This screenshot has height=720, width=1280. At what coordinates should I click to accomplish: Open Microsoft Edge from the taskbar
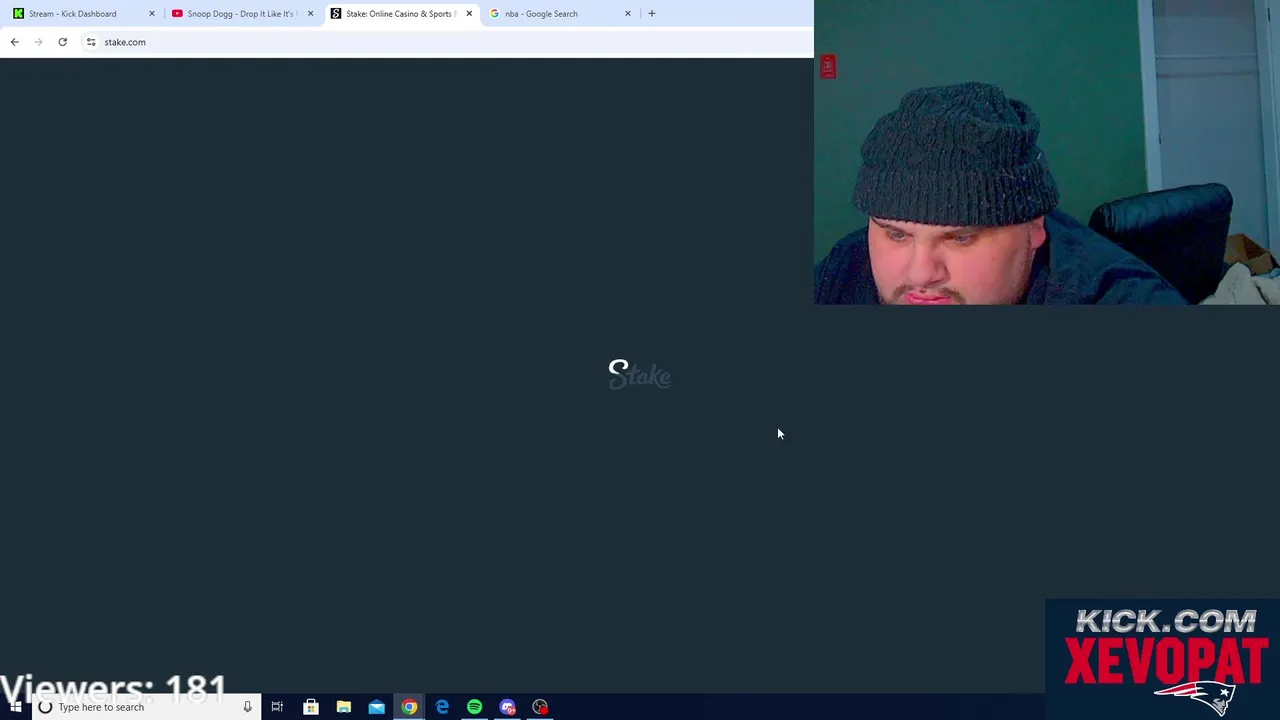coord(442,707)
